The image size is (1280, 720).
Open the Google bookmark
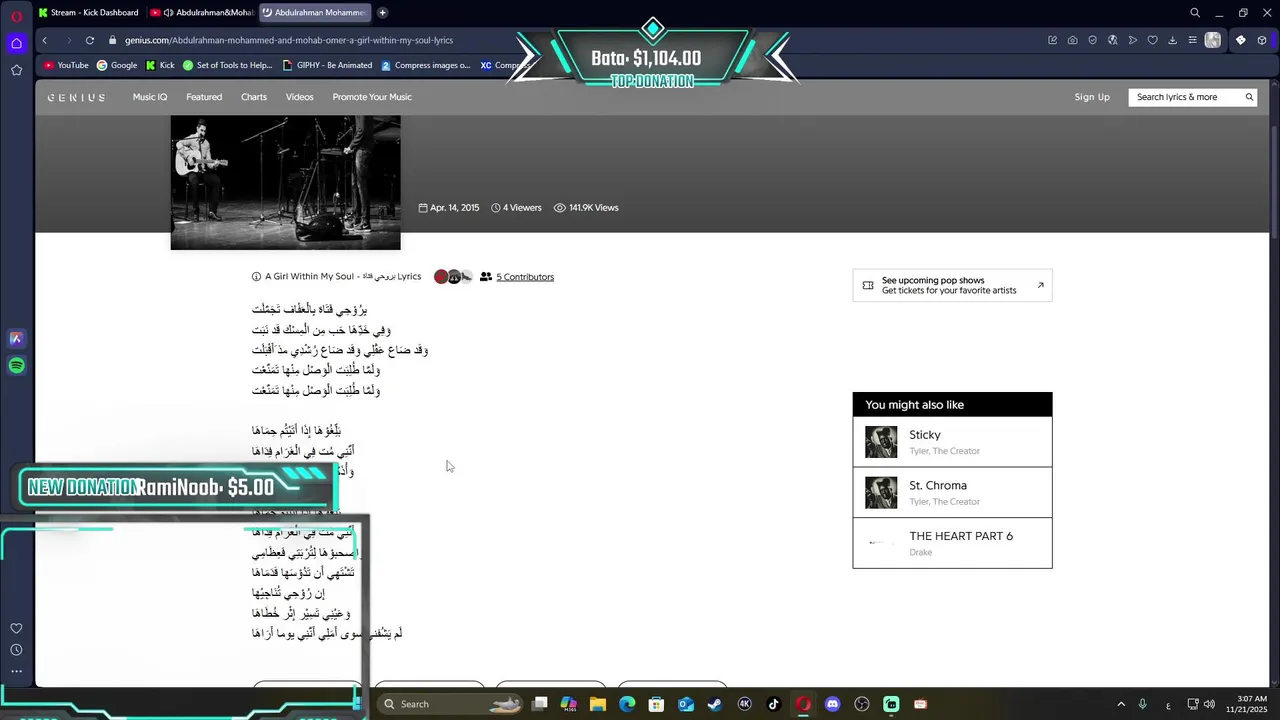pyautogui.click(x=117, y=65)
